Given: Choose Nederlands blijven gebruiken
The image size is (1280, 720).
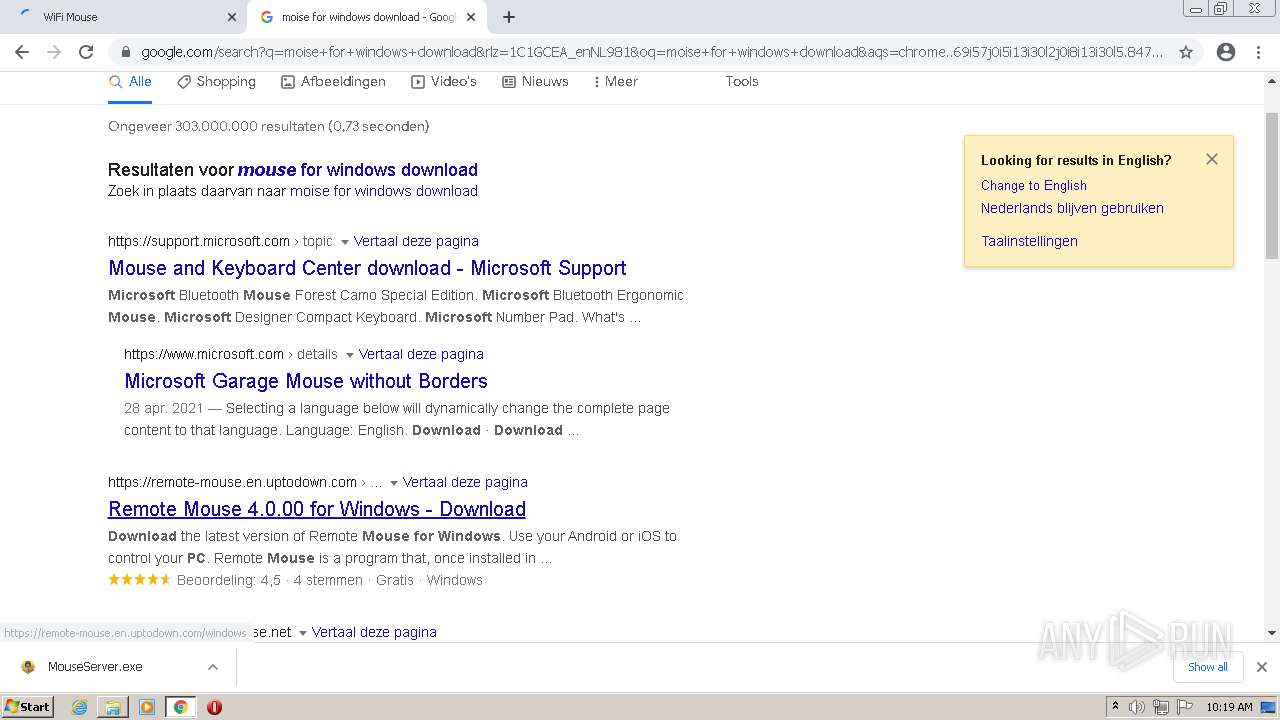Looking at the screenshot, I should [1072, 208].
